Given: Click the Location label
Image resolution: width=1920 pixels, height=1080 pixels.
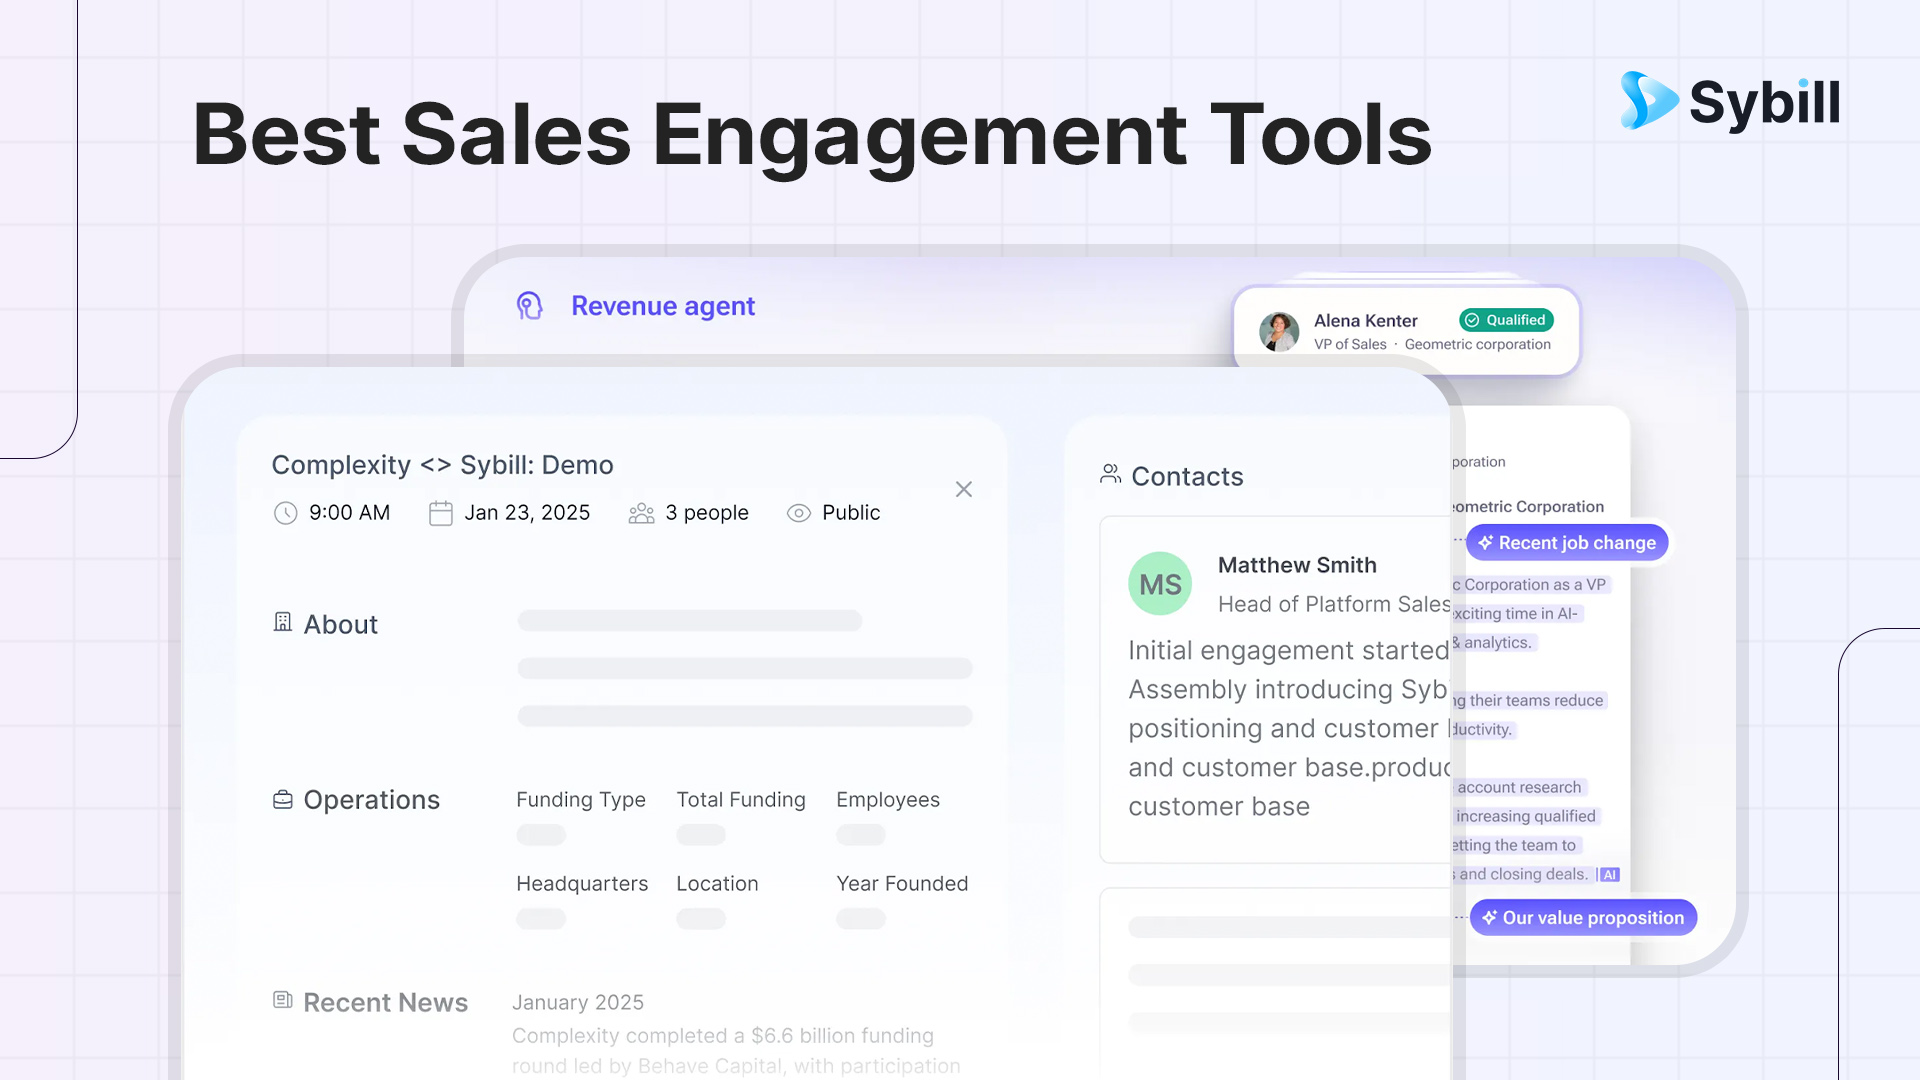Looking at the screenshot, I should 717,884.
